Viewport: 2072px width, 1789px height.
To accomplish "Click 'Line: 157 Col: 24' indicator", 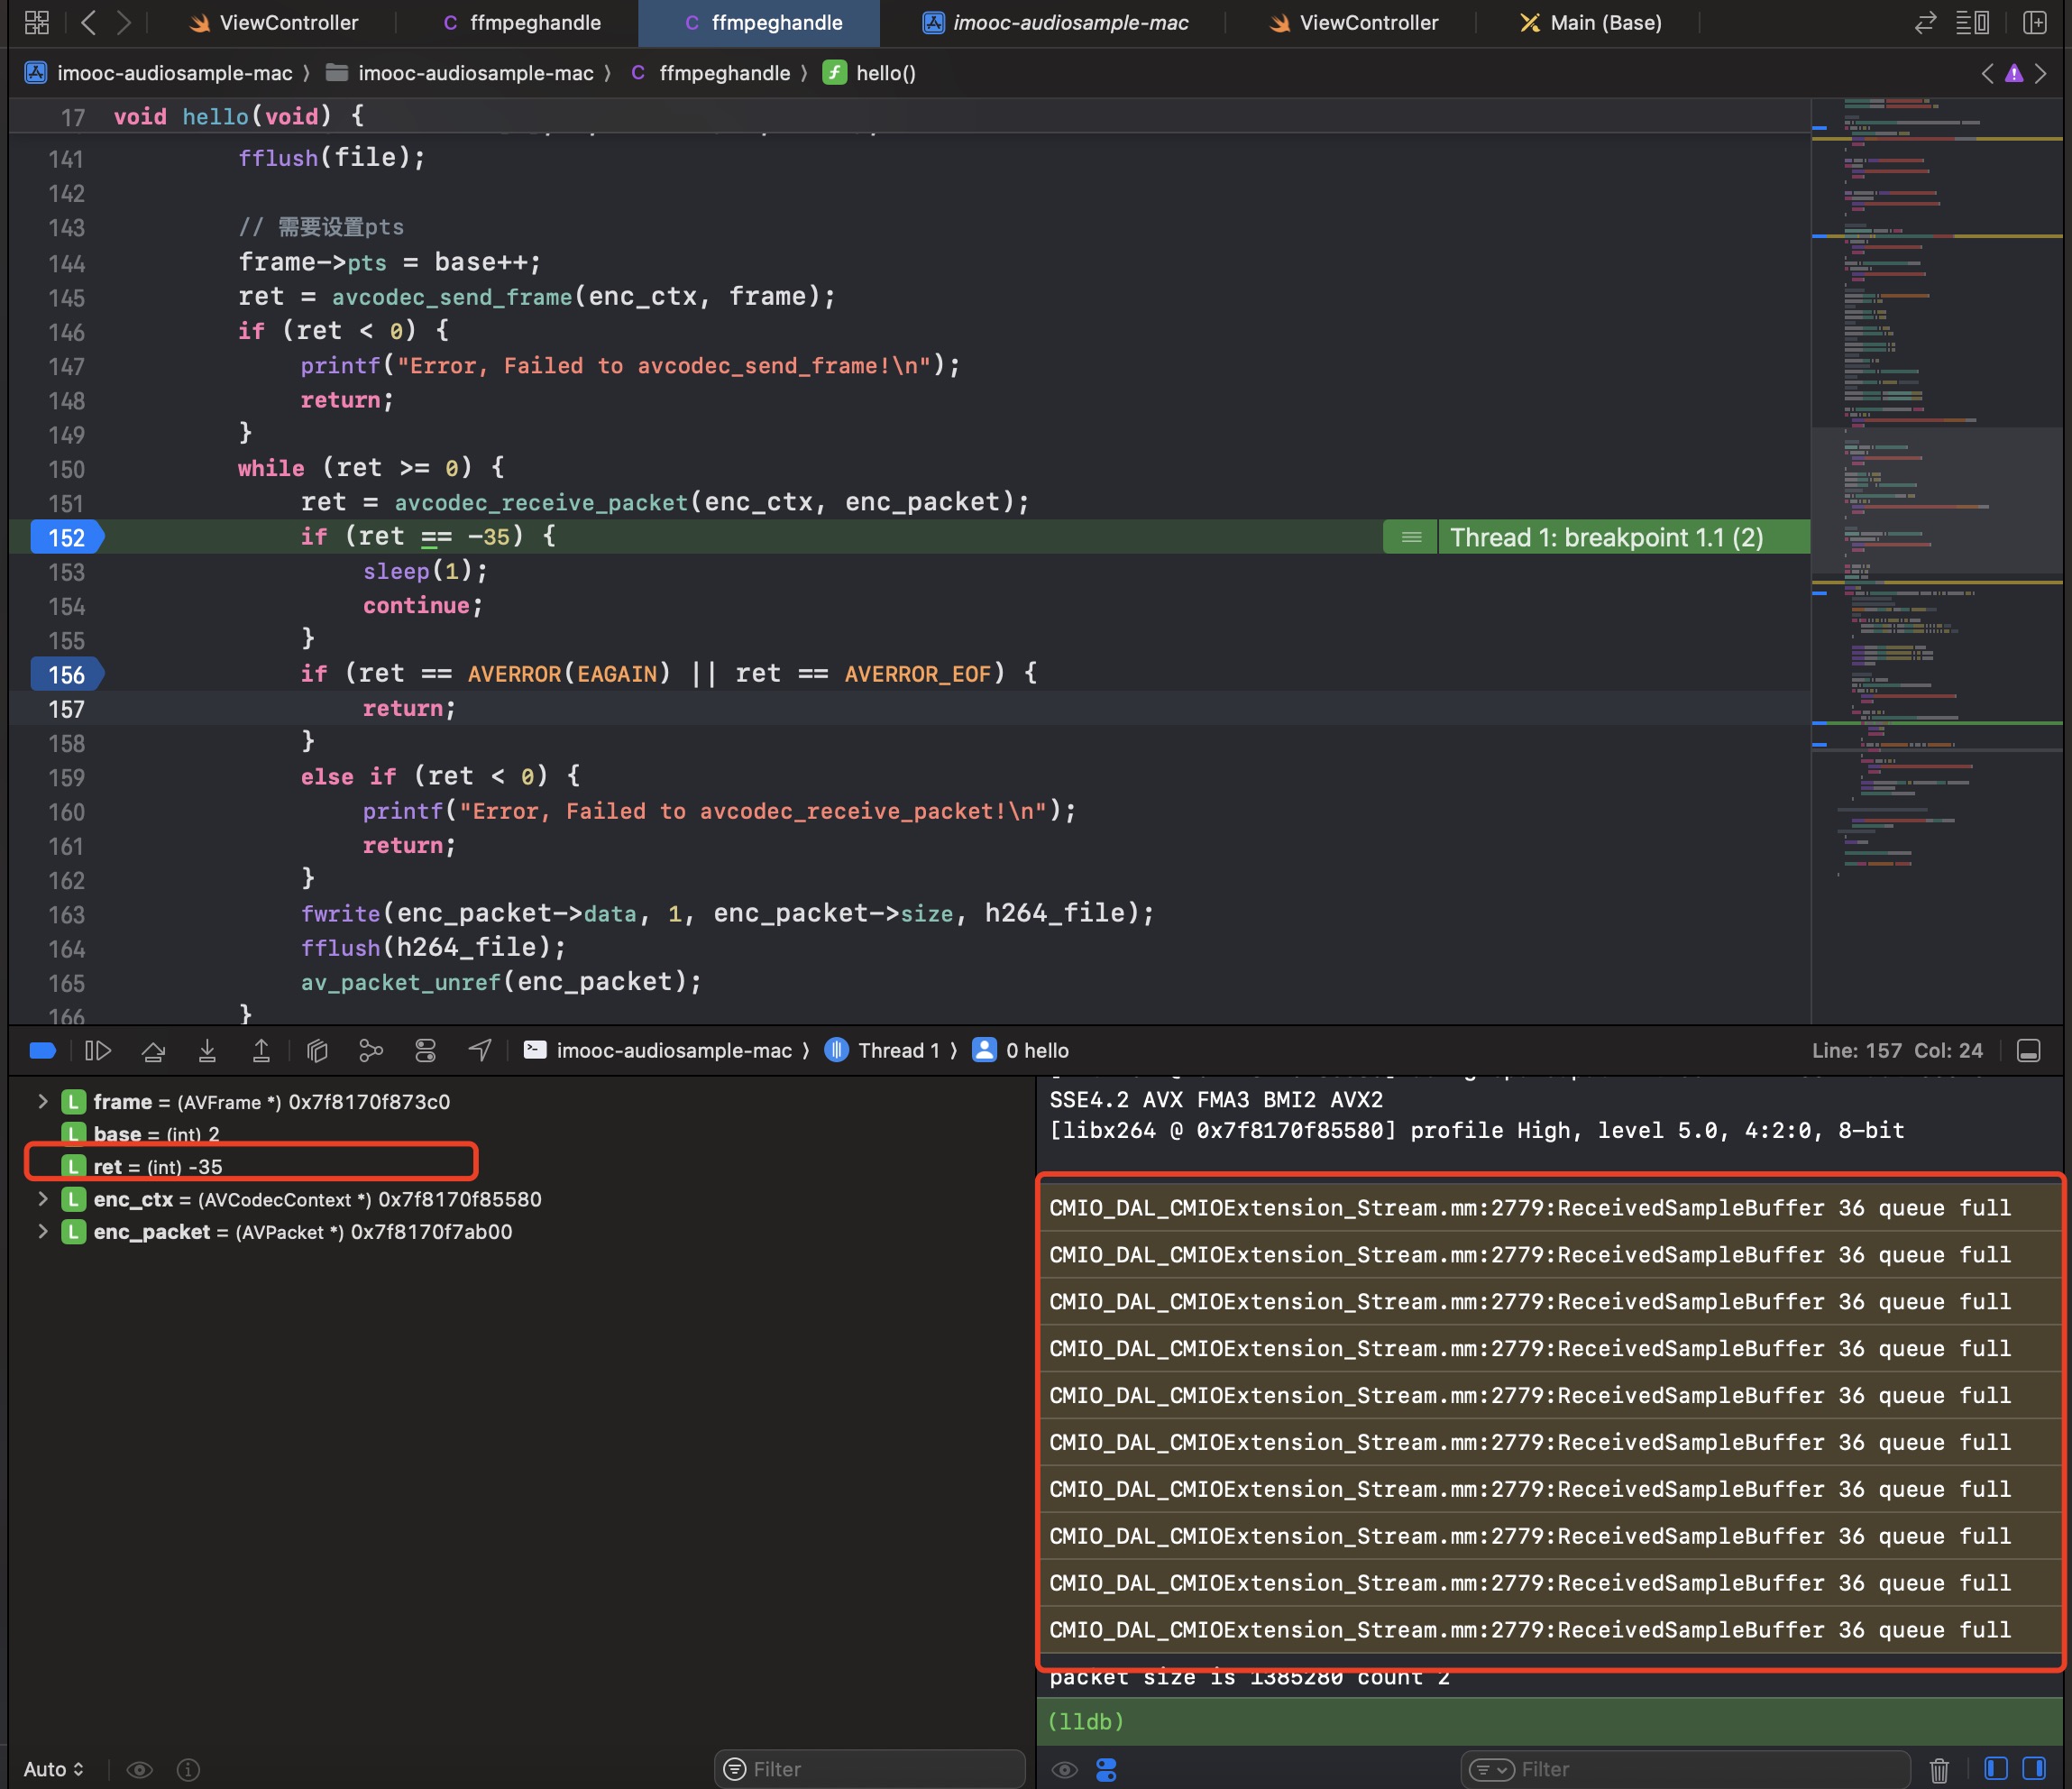I will pos(1897,1050).
